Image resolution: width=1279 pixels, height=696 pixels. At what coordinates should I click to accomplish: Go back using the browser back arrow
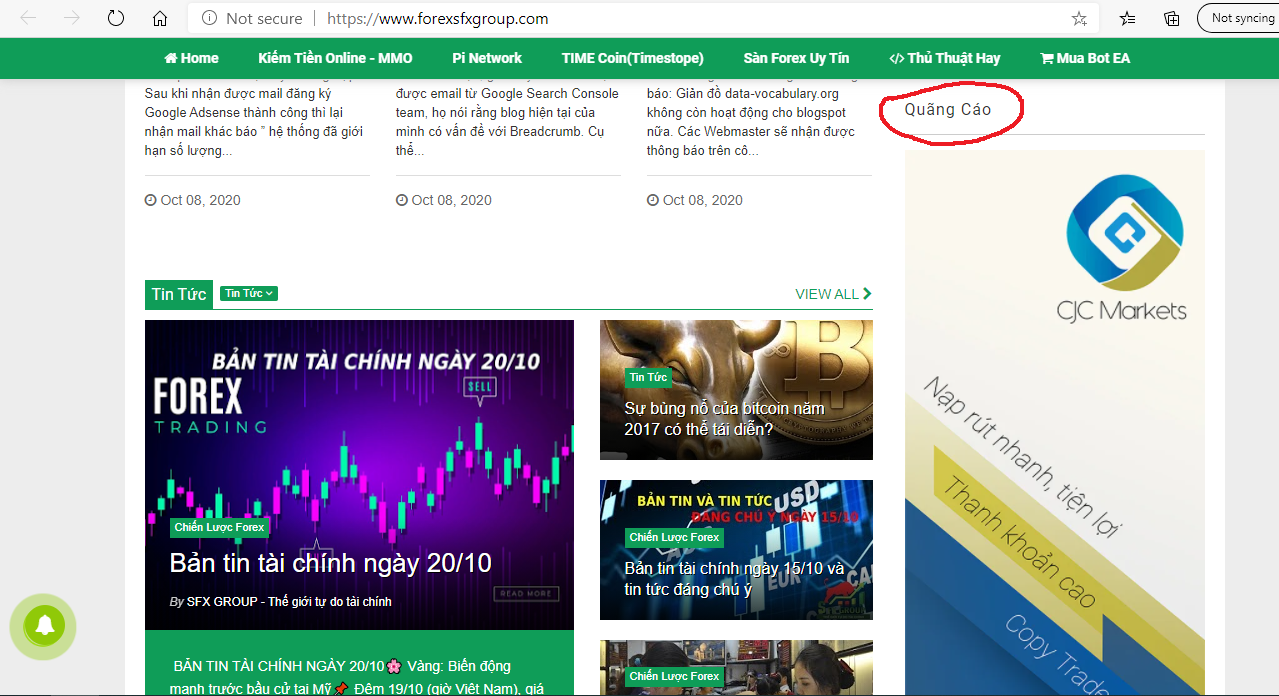coord(29,18)
